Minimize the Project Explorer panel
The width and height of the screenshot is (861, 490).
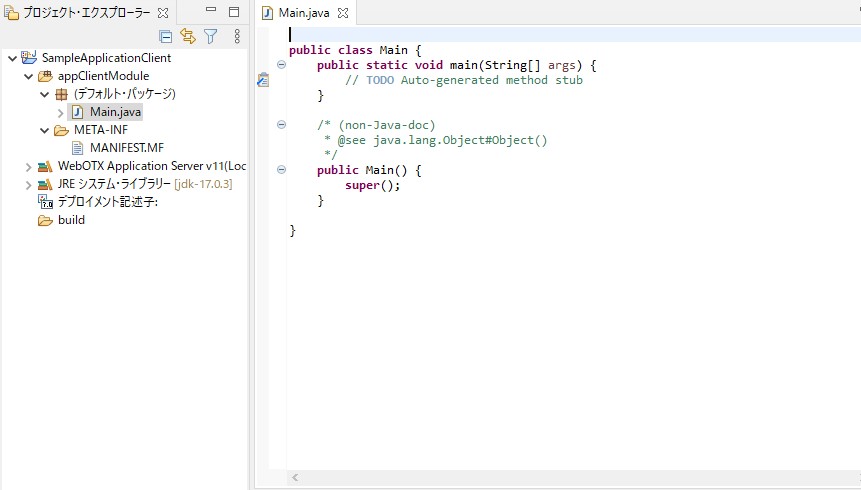tap(212, 12)
